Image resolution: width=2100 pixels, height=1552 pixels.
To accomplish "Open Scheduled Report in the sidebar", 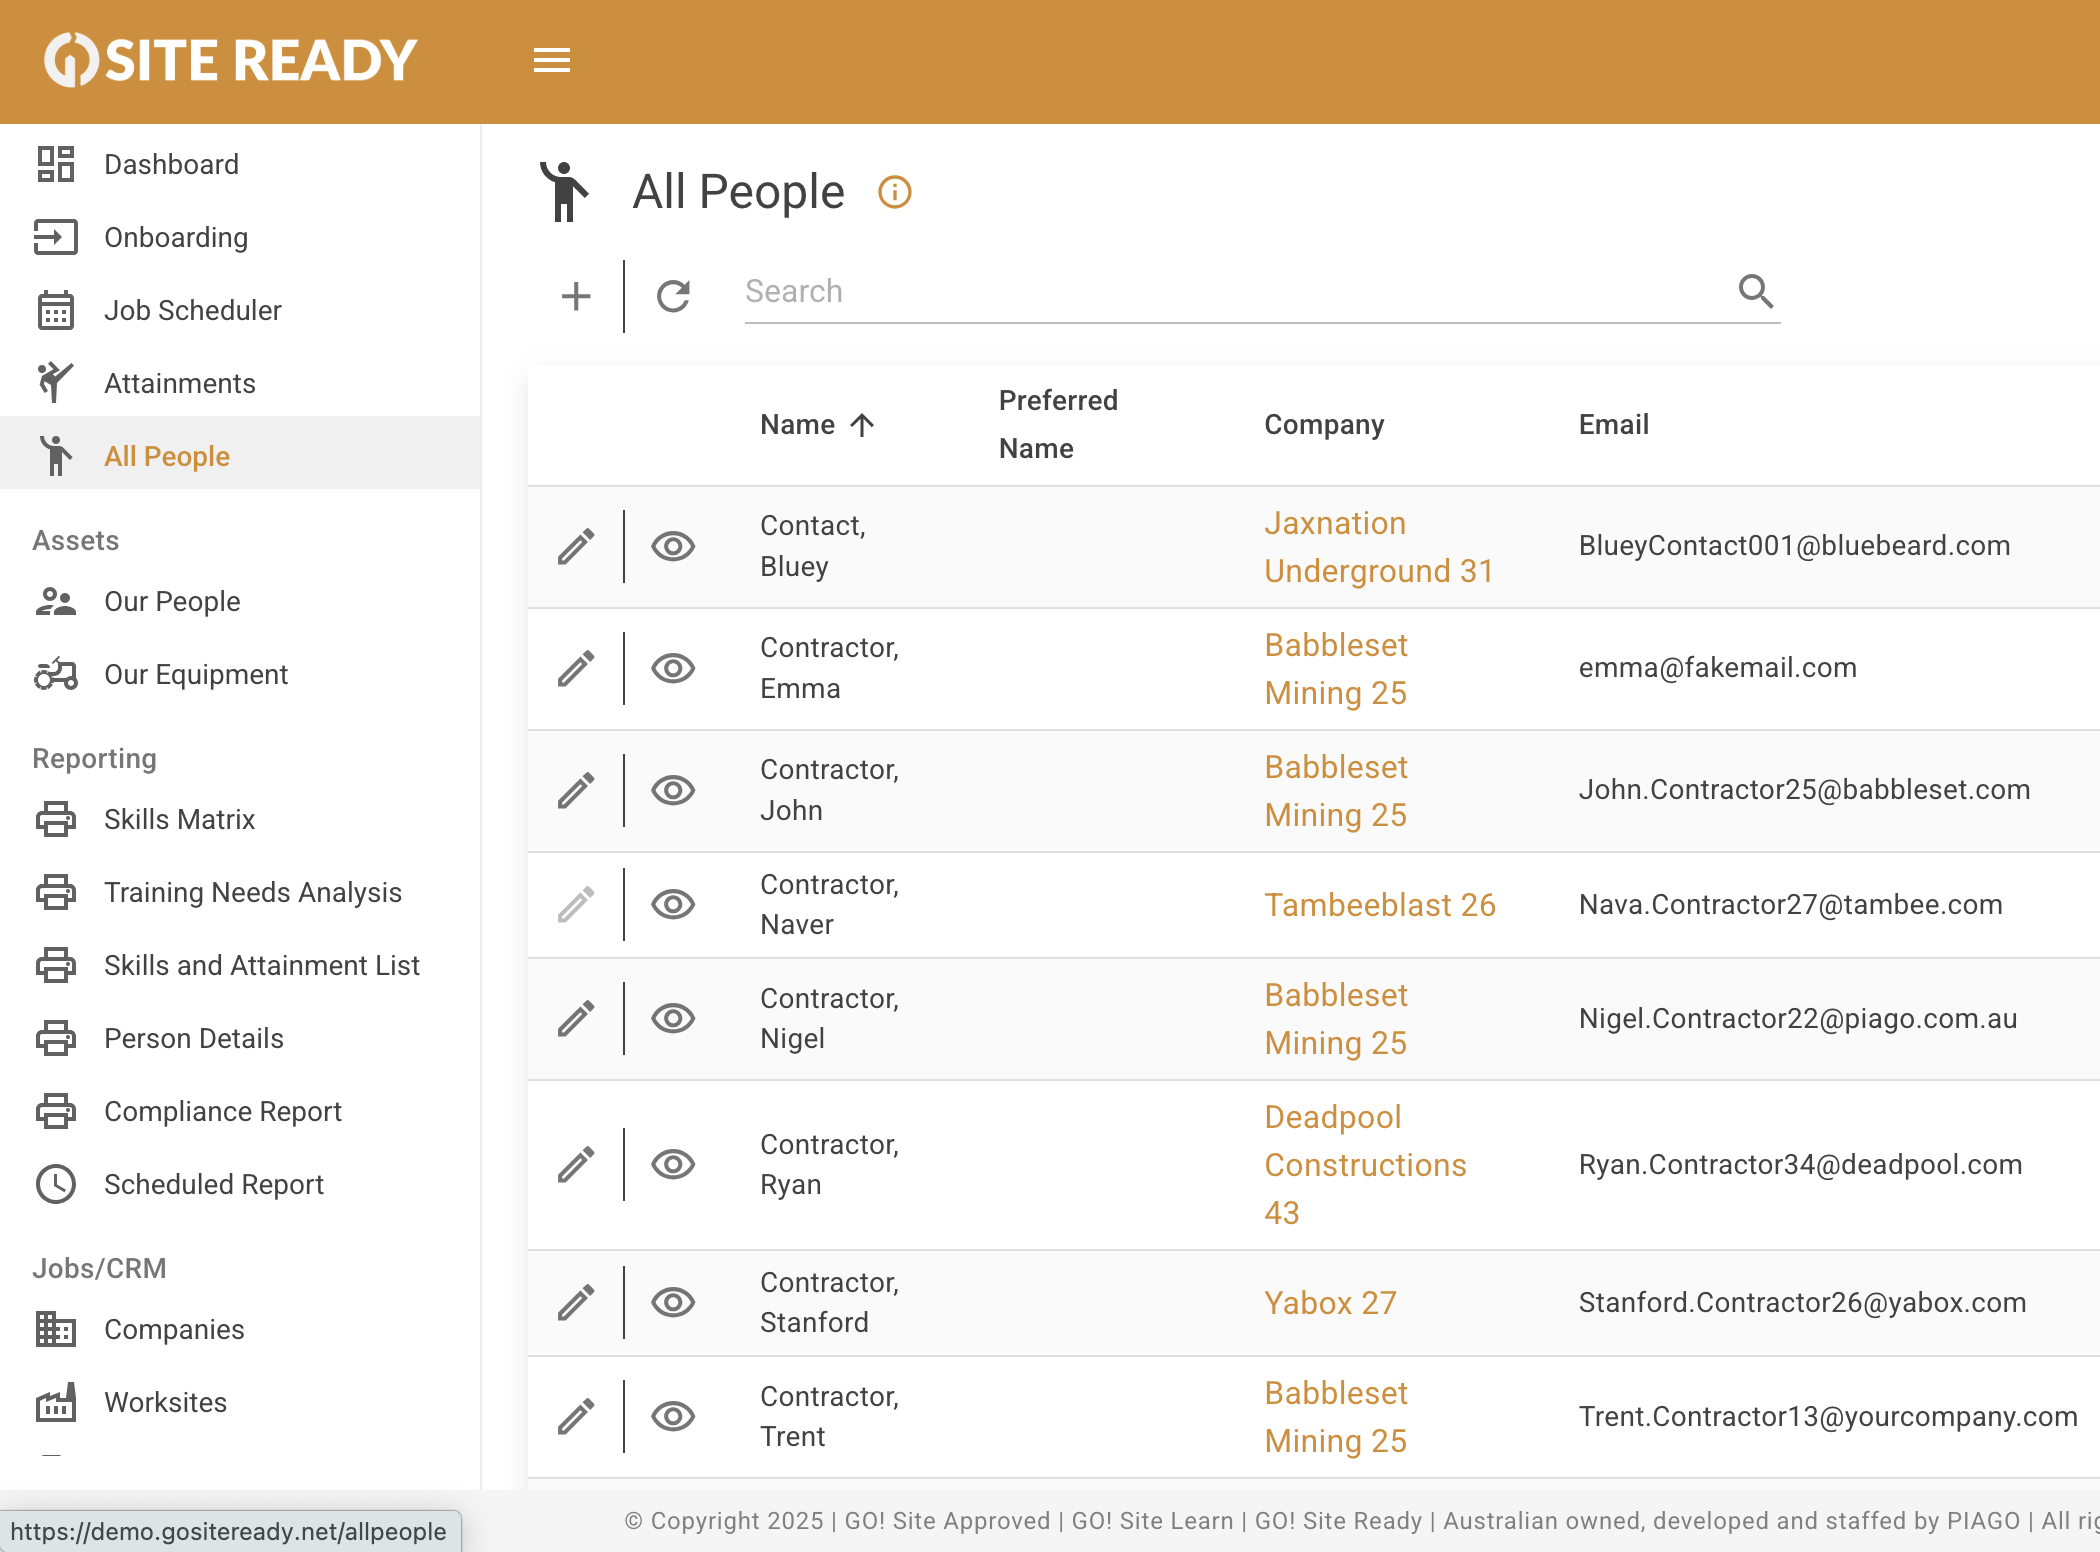I will 240,1184.
